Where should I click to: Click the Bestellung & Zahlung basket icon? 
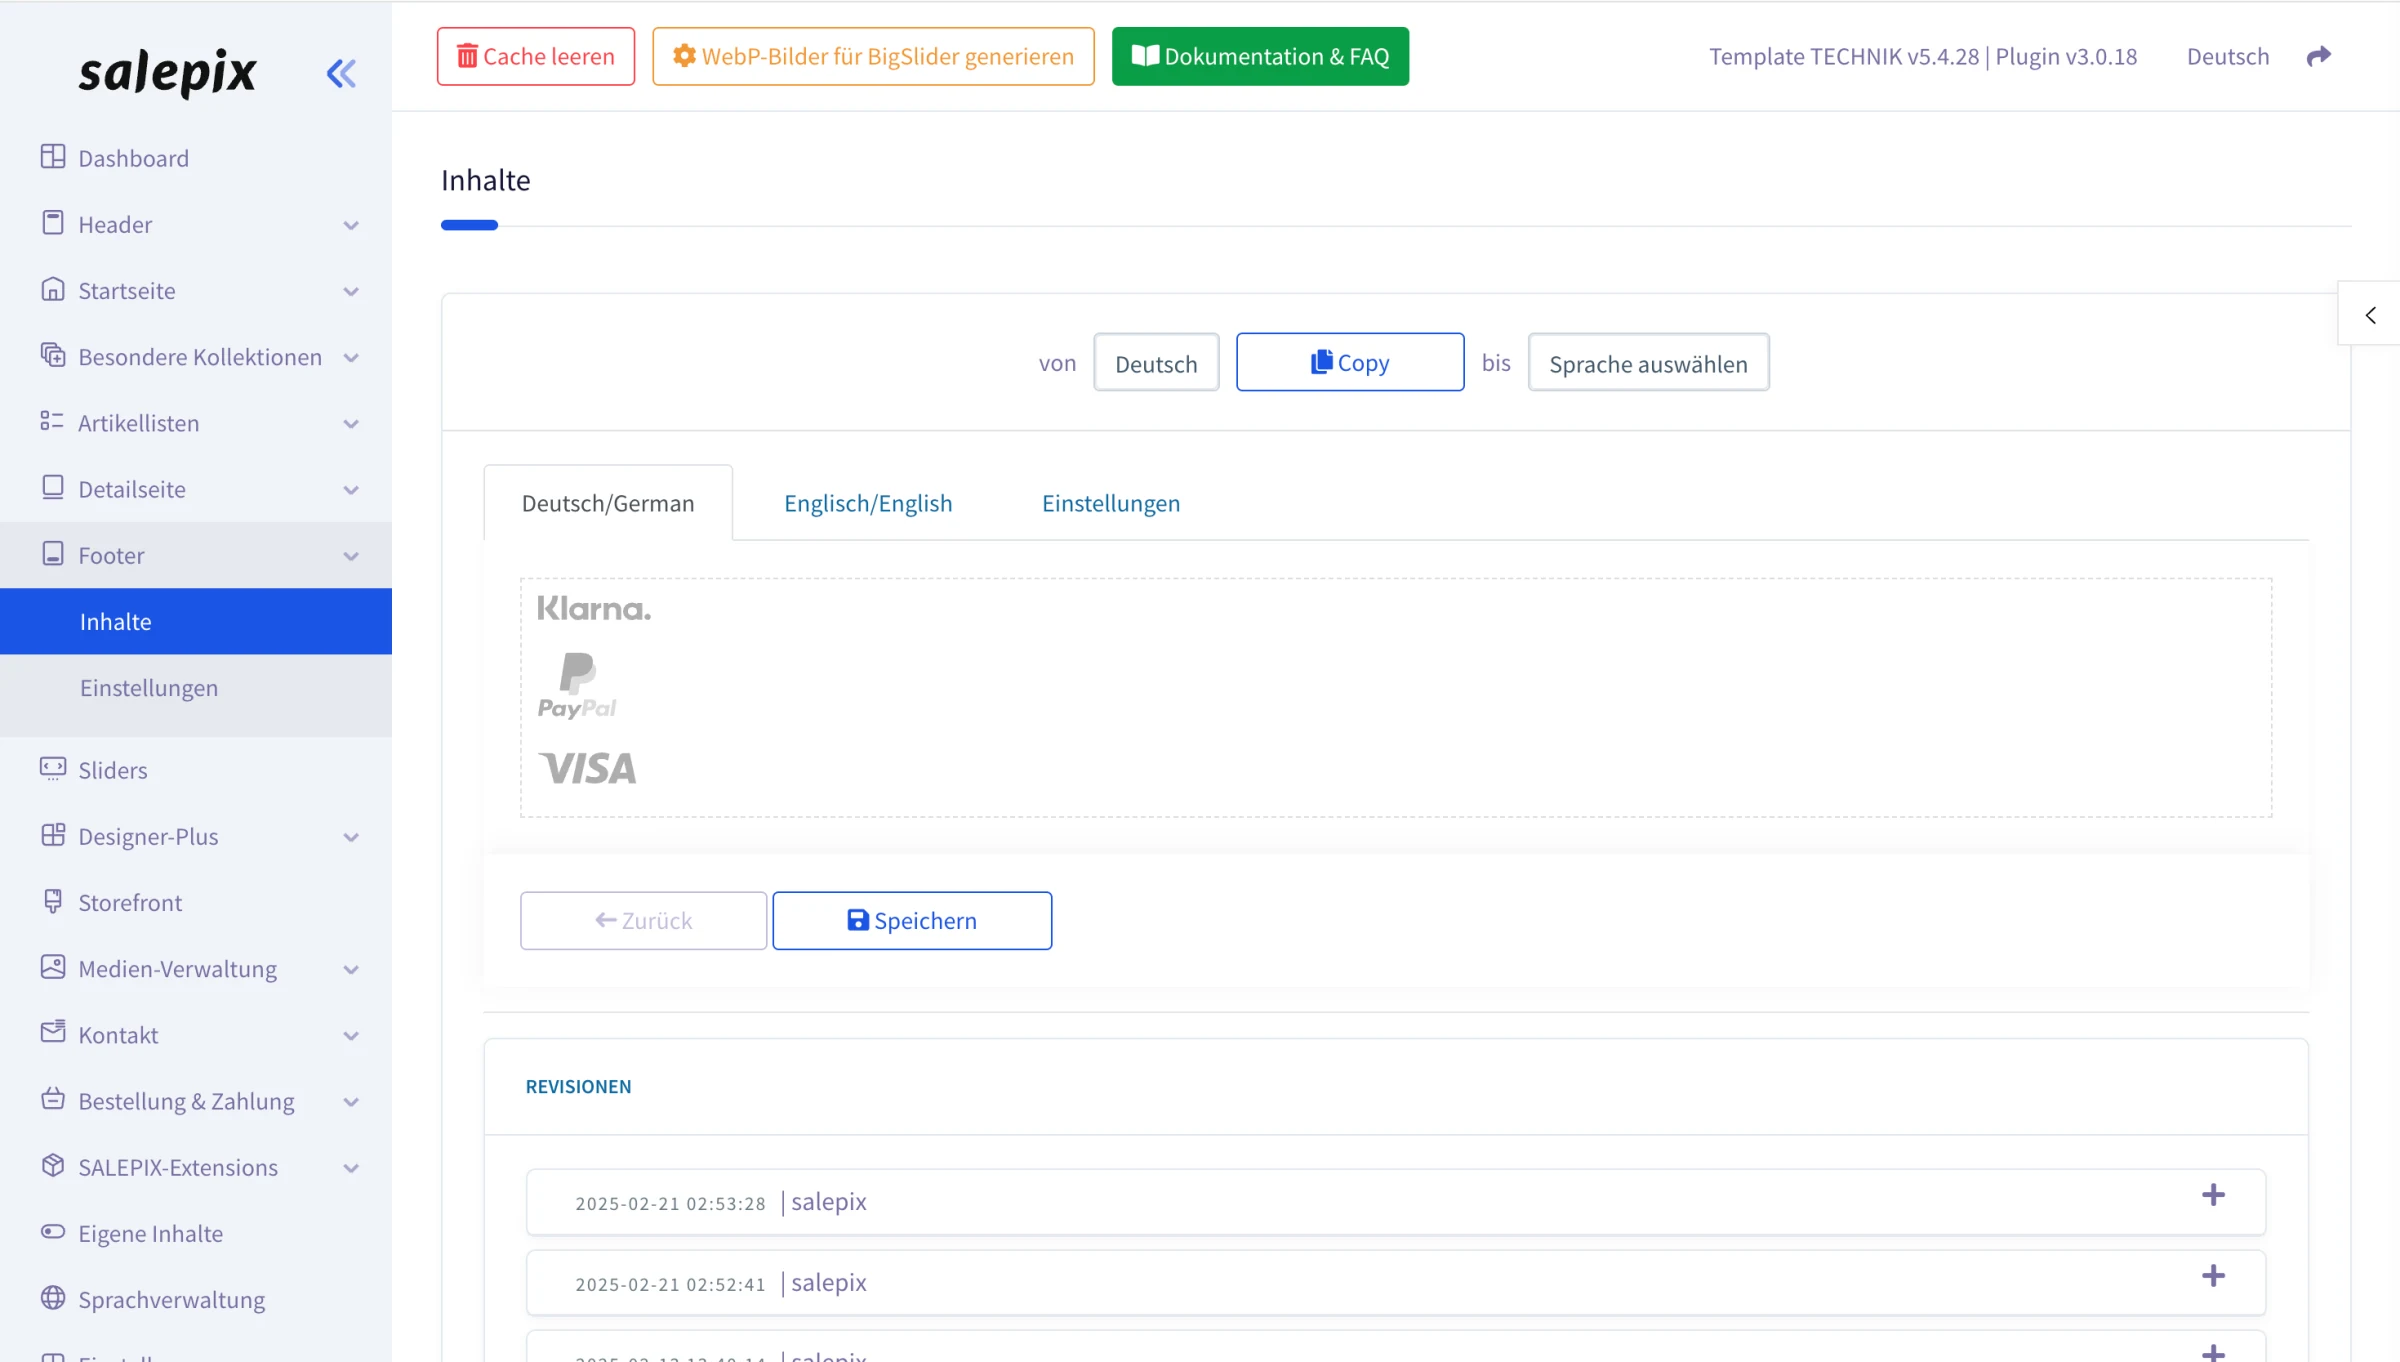click(53, 1099)
